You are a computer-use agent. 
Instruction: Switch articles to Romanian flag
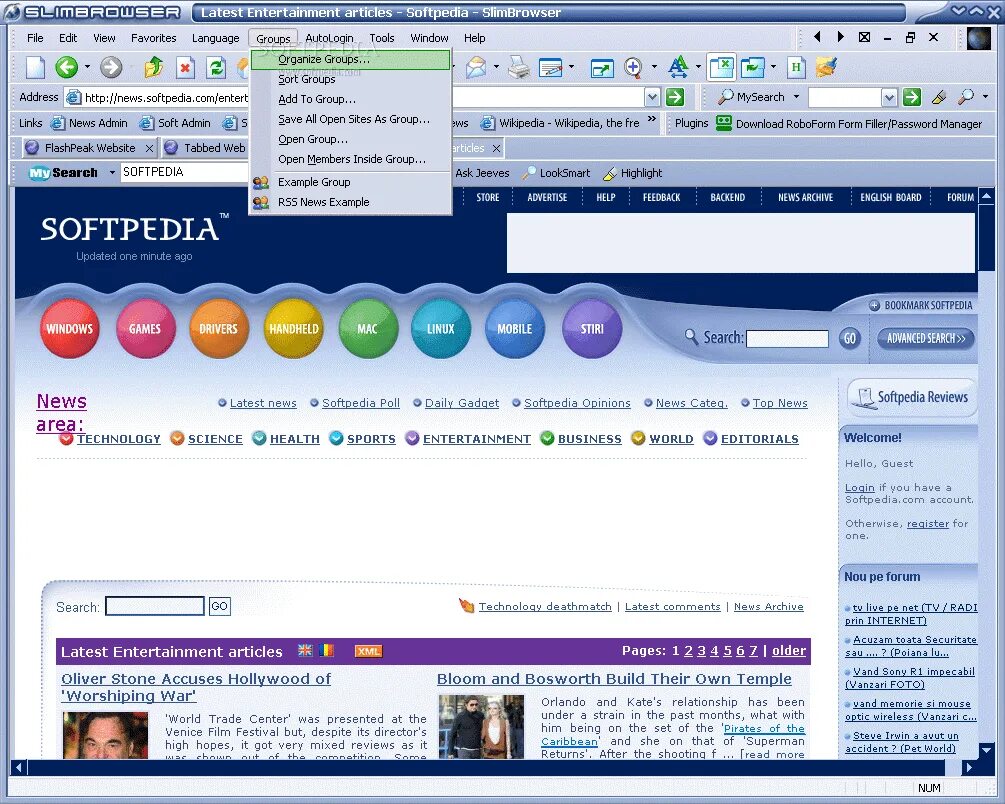(326, 650)
